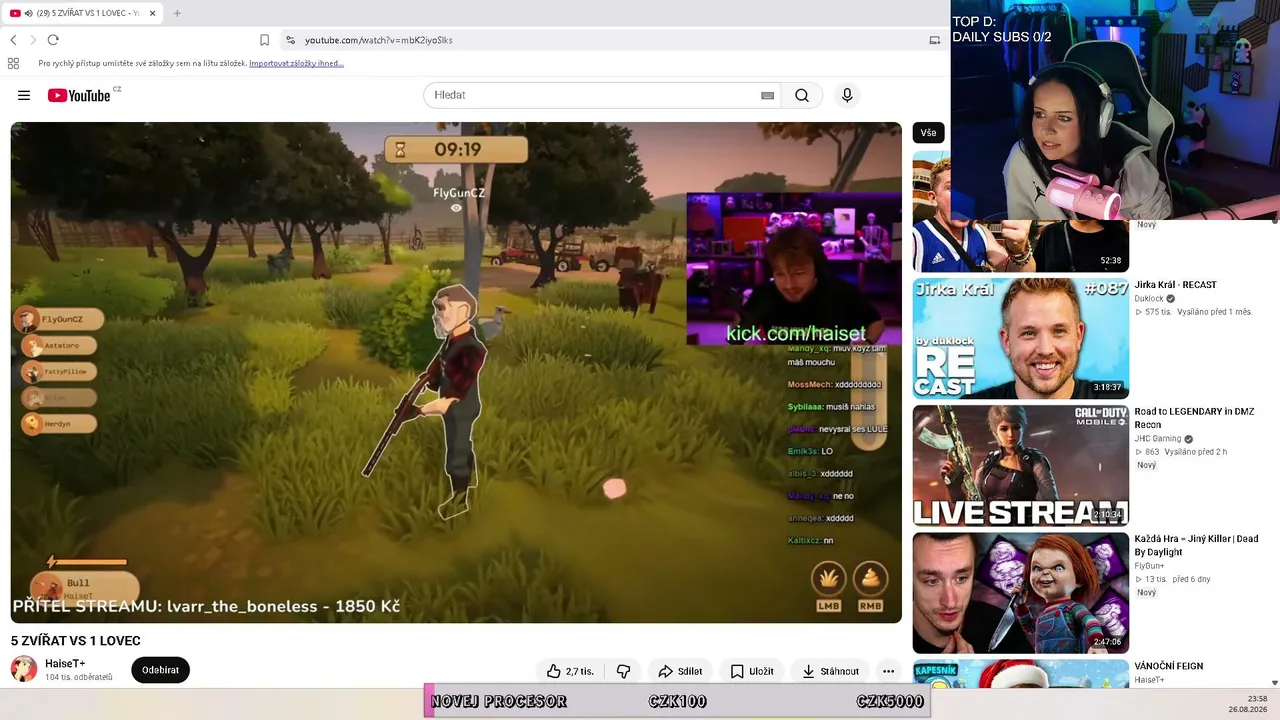Open a new browser tab
Image resolution: width=1280 pixels, height=720 pixels.
177,13
